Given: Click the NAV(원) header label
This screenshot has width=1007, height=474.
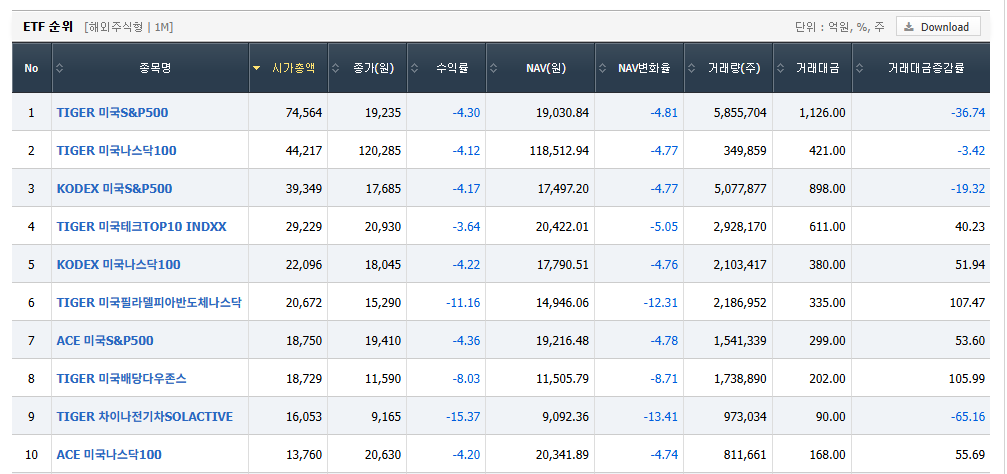Looking at the screenshot, I should (545, 68).
